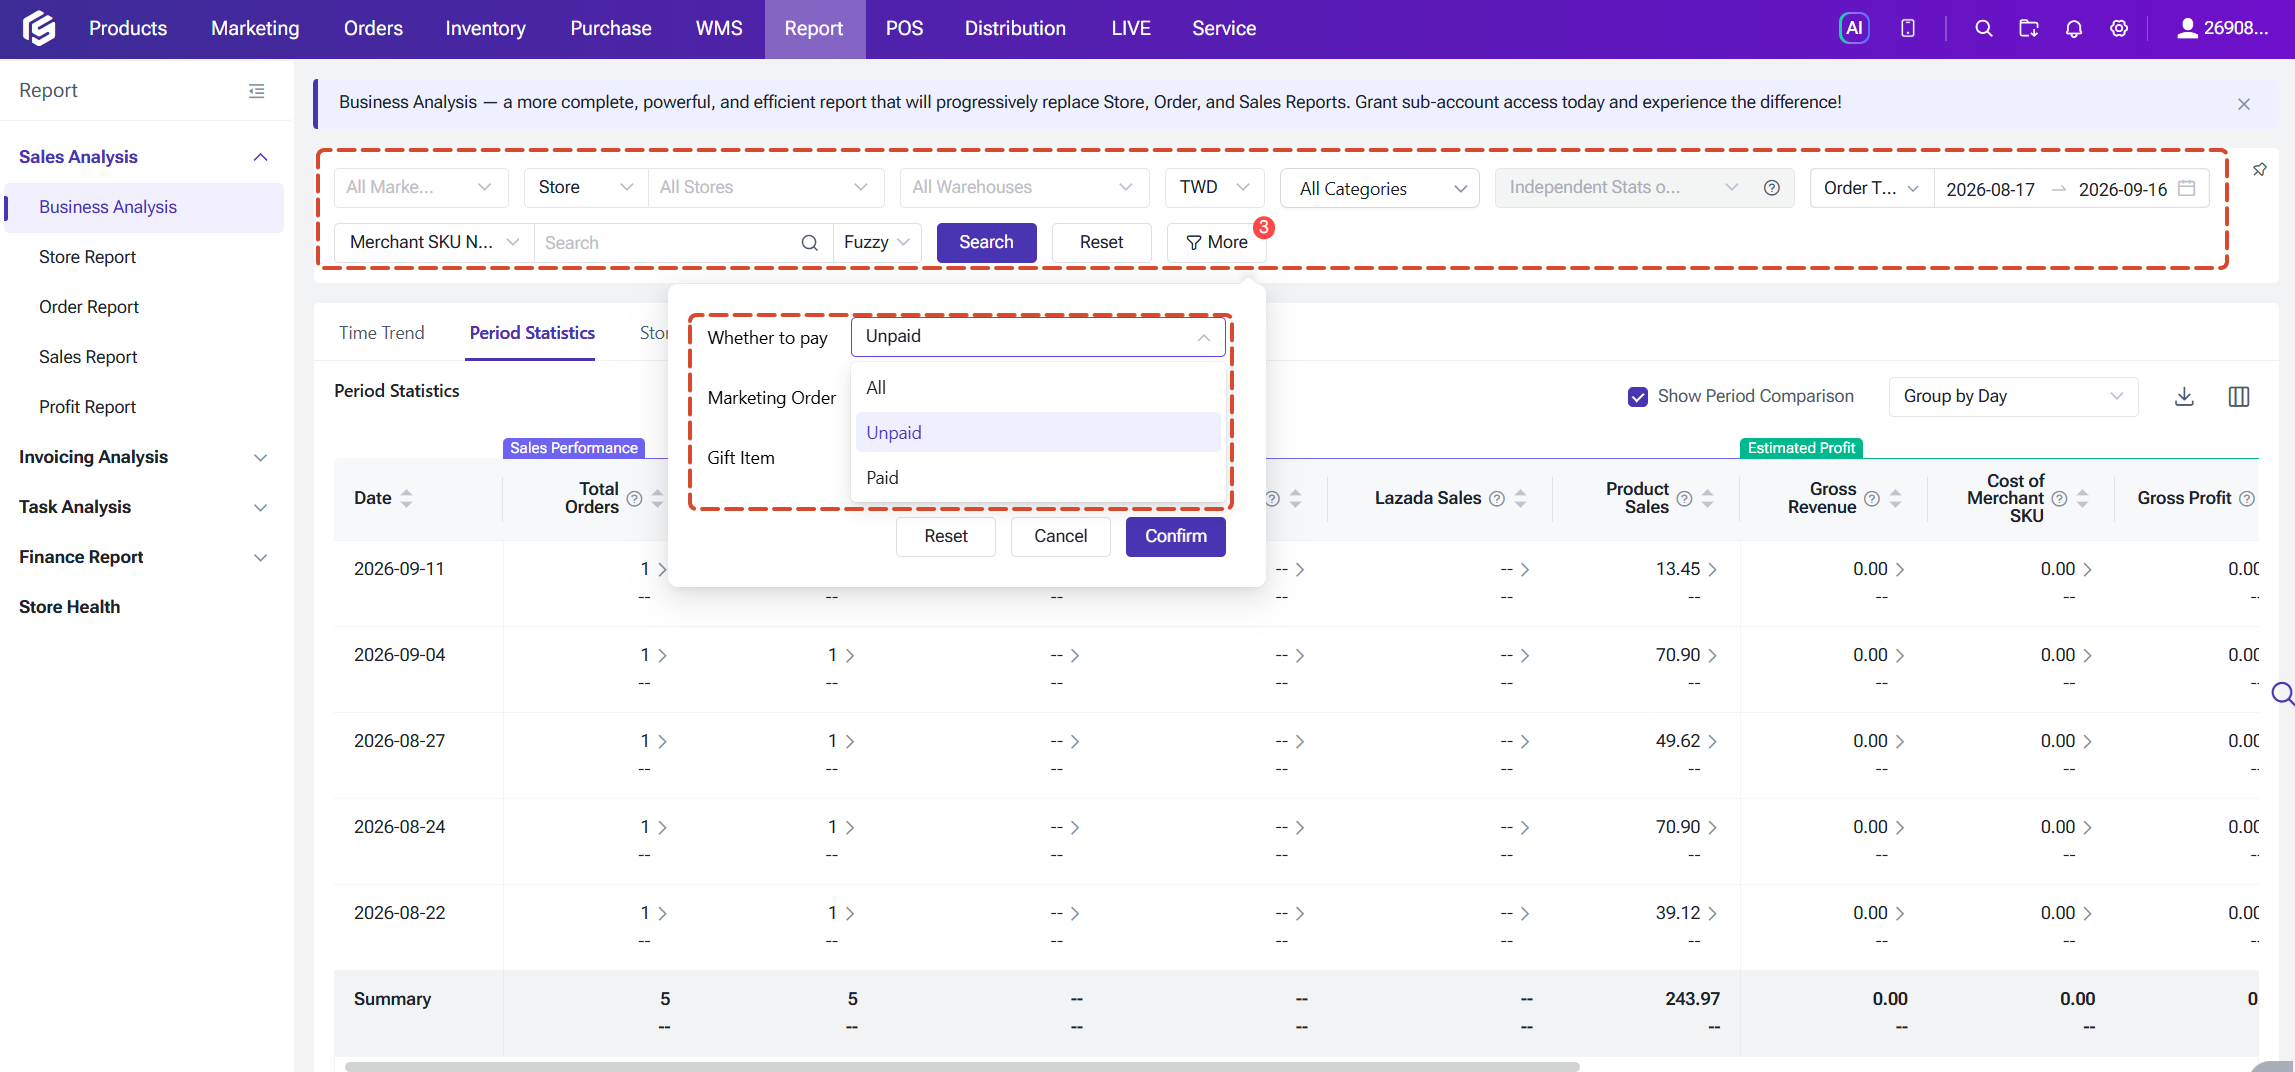
Task: Open Store Report in sidebar
Action: [88, 257]
